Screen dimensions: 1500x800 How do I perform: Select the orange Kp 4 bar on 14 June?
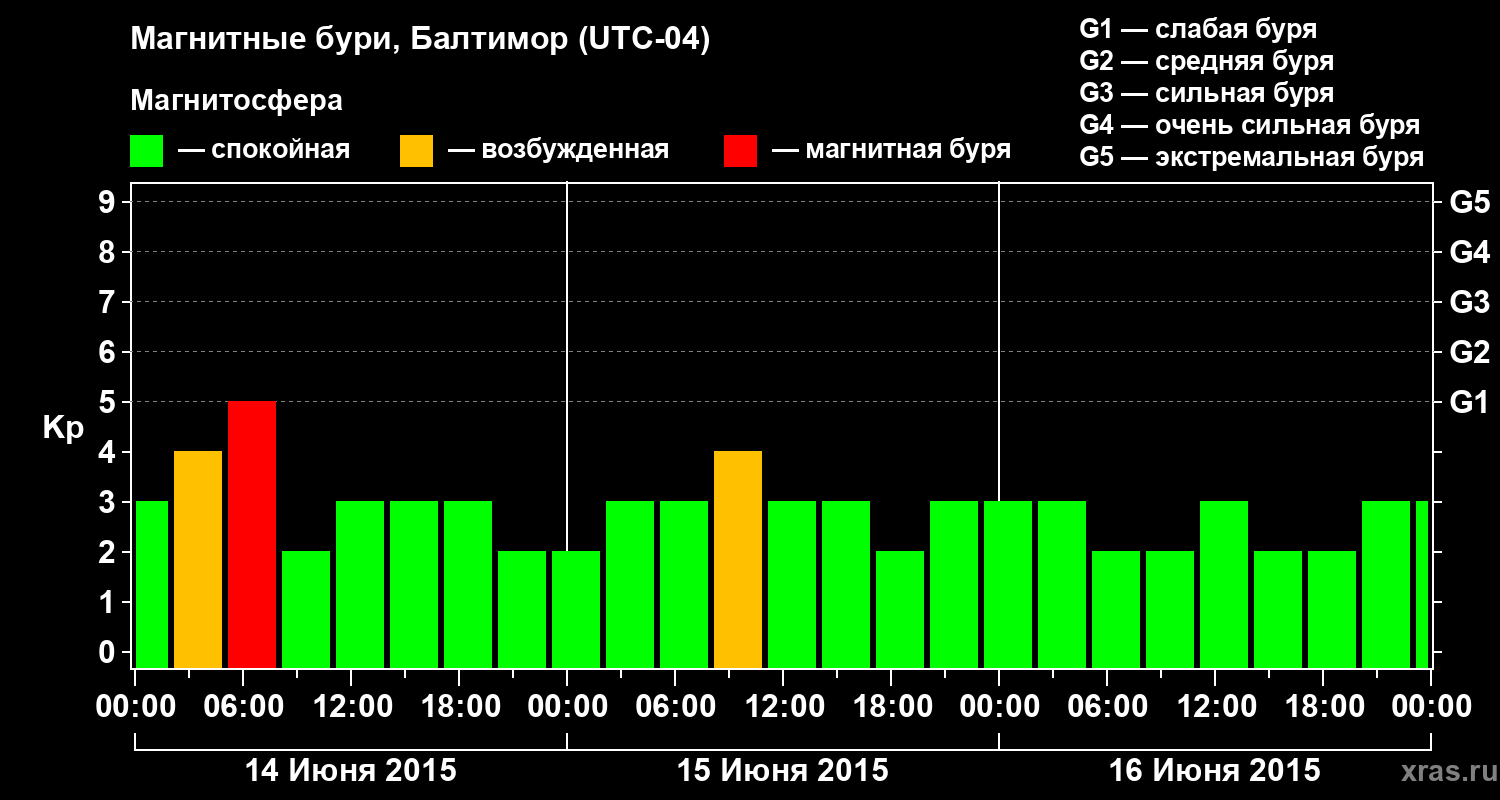pyautogui.click(x=198, y=560)
